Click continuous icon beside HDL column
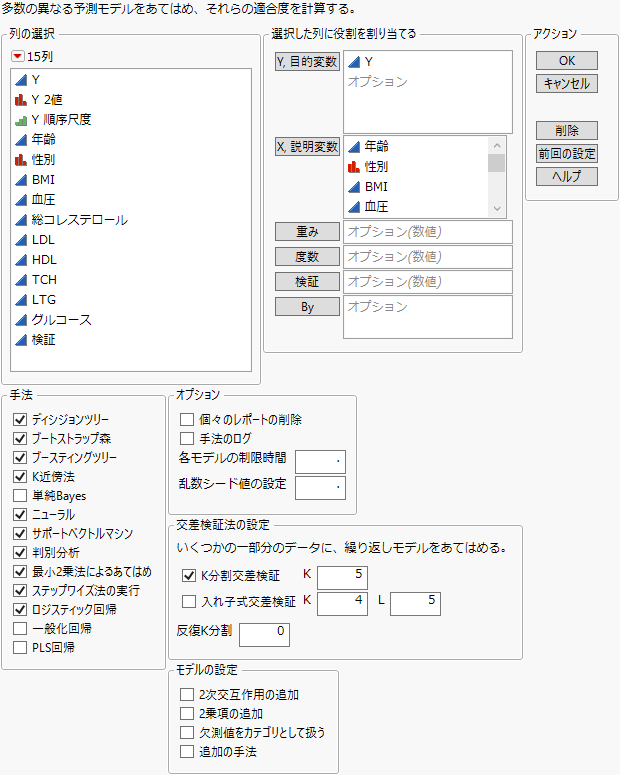This screenshot has height=775, width=620. (x=21, y=260)
